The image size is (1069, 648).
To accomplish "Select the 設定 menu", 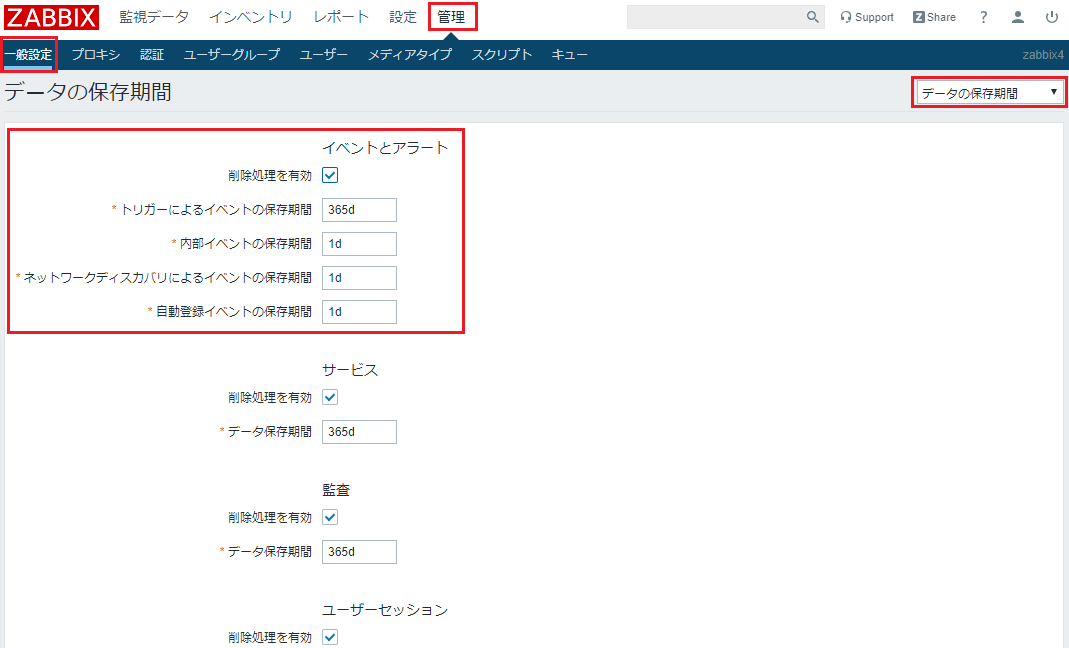I will pyautogui.click(x=402, y=16).
